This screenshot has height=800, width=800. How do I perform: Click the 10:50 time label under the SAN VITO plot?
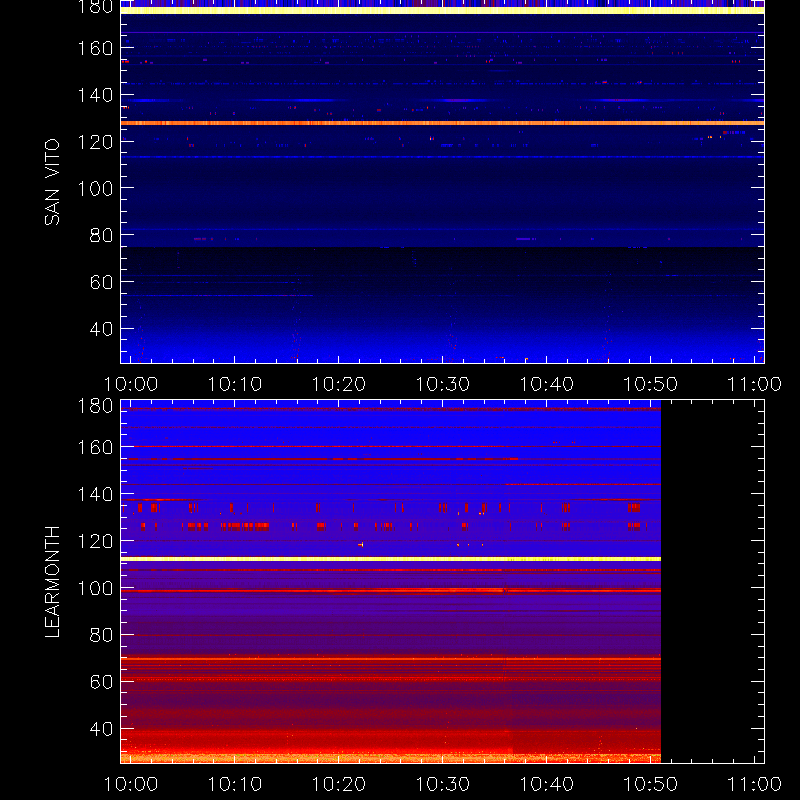point(651,384)
